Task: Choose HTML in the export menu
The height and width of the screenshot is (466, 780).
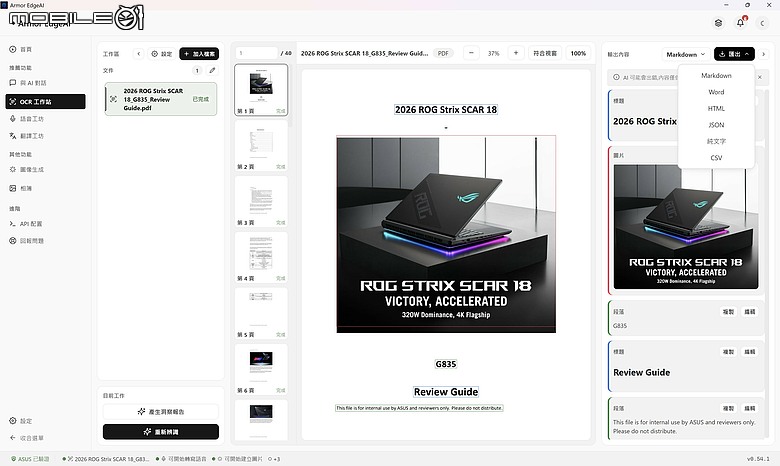Action: (x=716, y=108)
